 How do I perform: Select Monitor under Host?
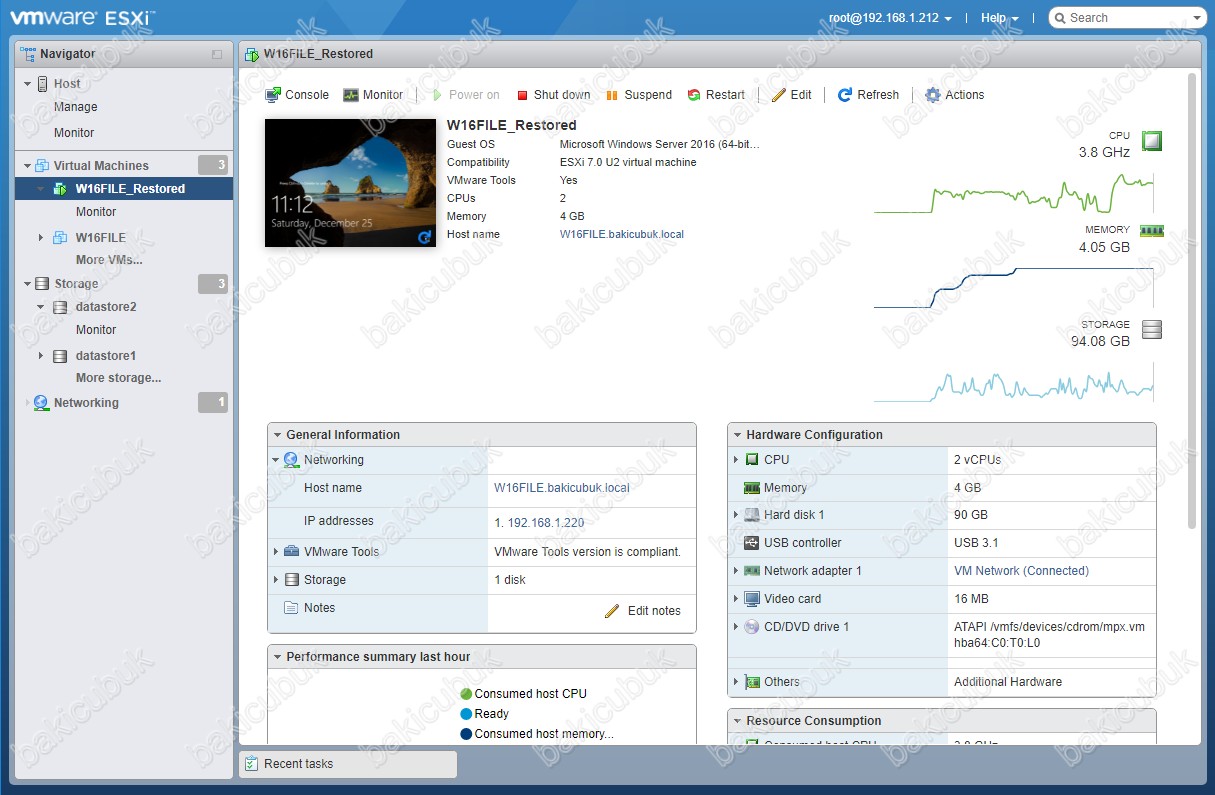pyautogui.click(x=74, y=133)
